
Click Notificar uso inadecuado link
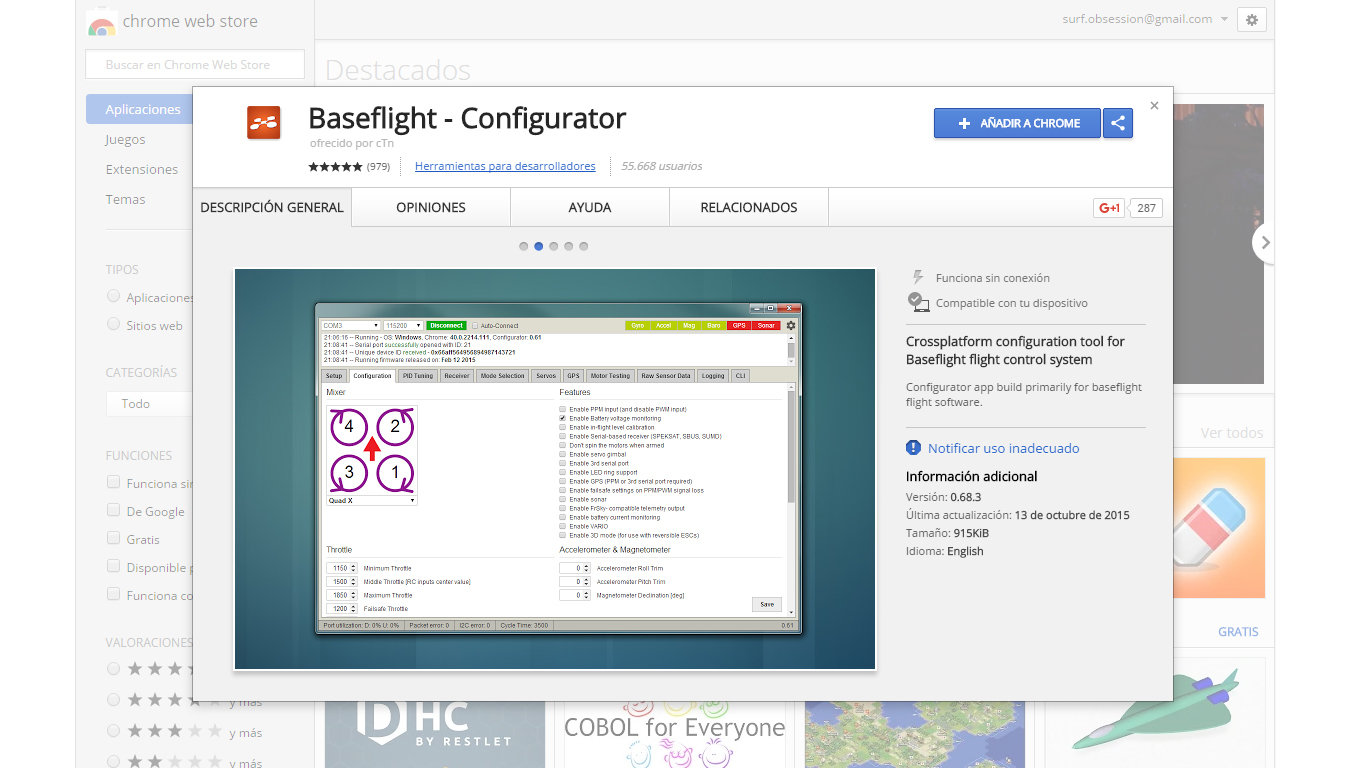coord(1003,448)
